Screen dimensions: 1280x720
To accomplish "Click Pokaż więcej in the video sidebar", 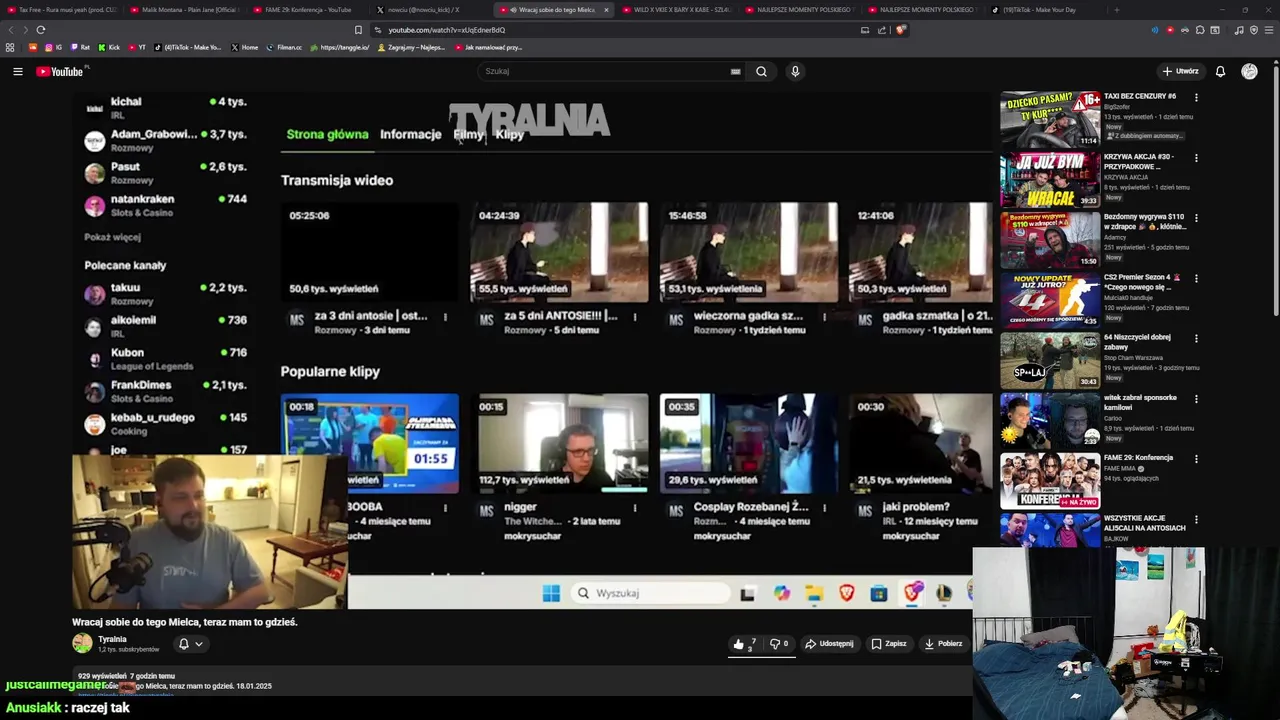I will point(112,237).
